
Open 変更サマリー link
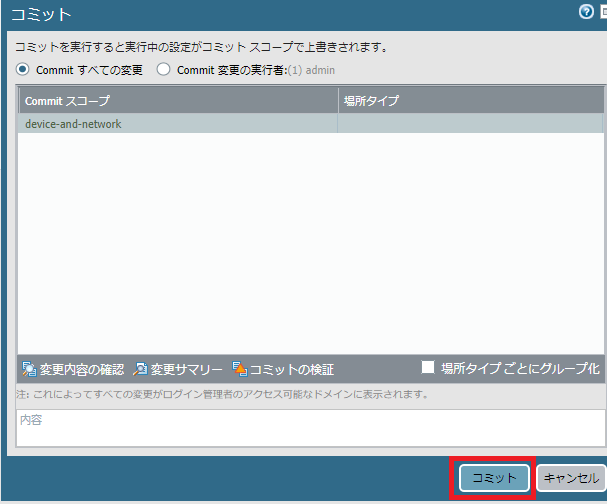[x=187, y=369]
